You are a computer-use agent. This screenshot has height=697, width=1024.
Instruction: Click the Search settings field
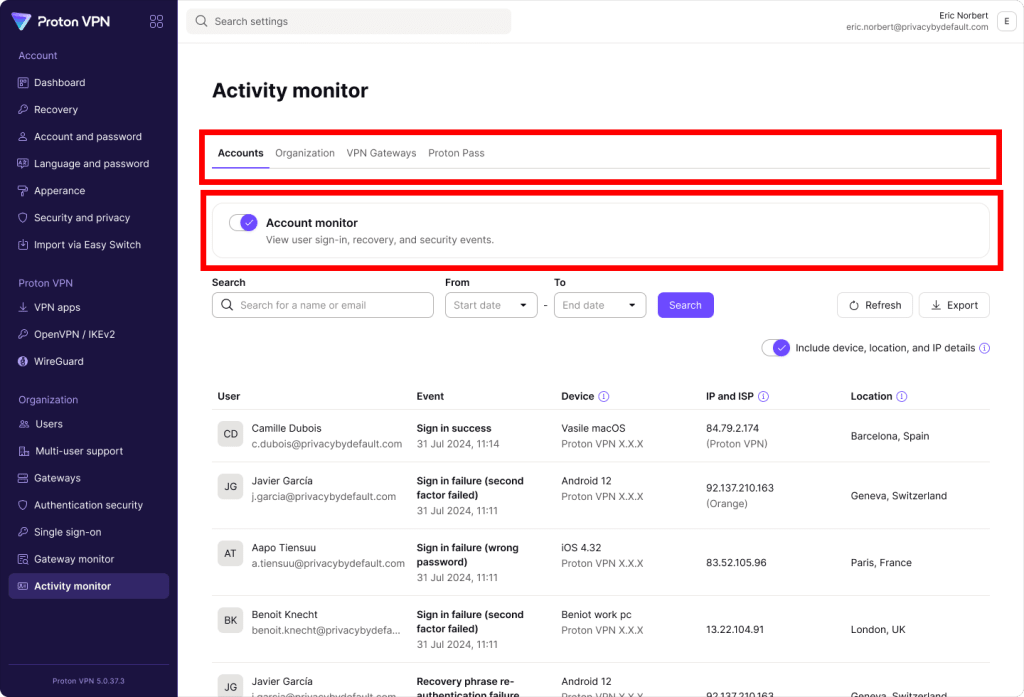pos(349,22)
